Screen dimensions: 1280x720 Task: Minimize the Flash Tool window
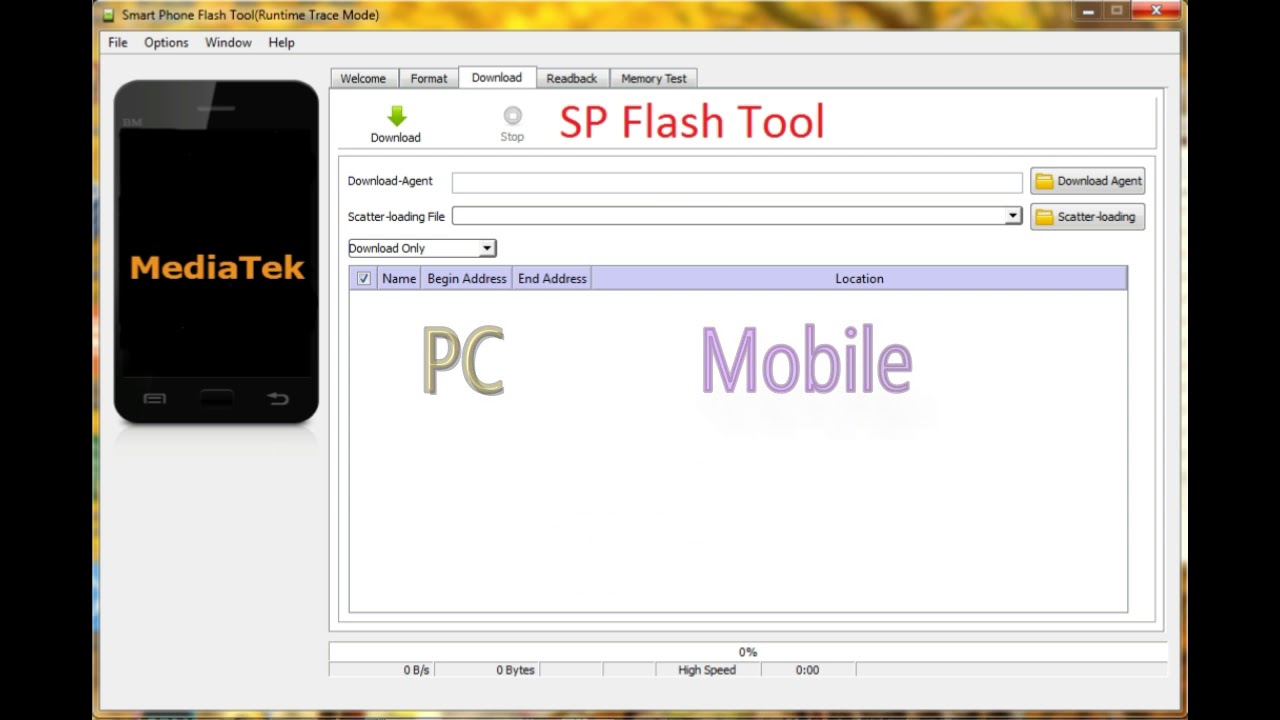pyautogui.click(x=1089, y=11)
